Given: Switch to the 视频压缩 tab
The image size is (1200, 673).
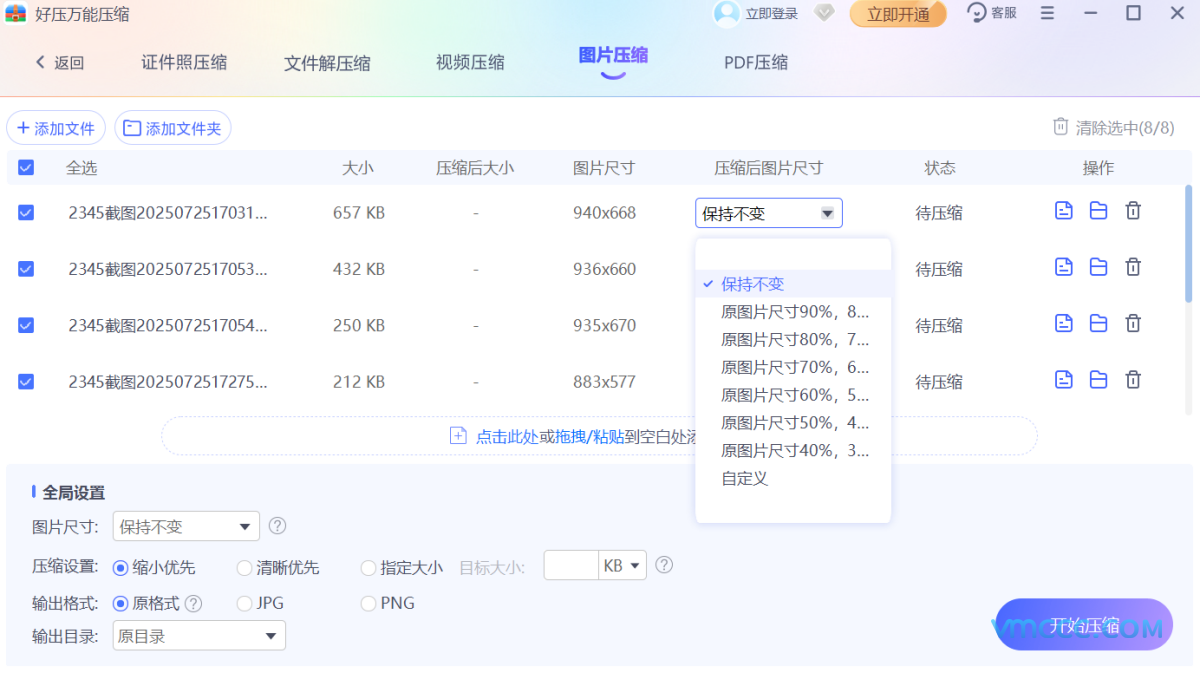Looking at the screenshot, I should 469,62.
